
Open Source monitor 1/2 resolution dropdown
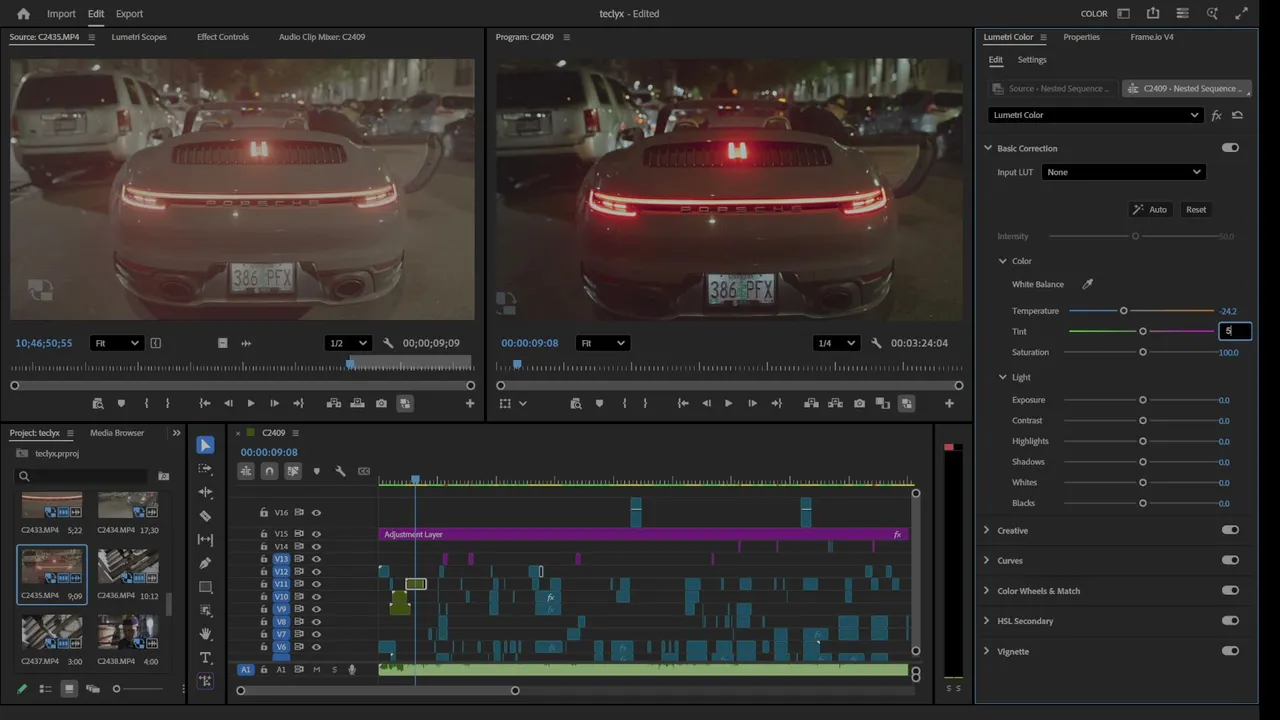tap(349, 343)
